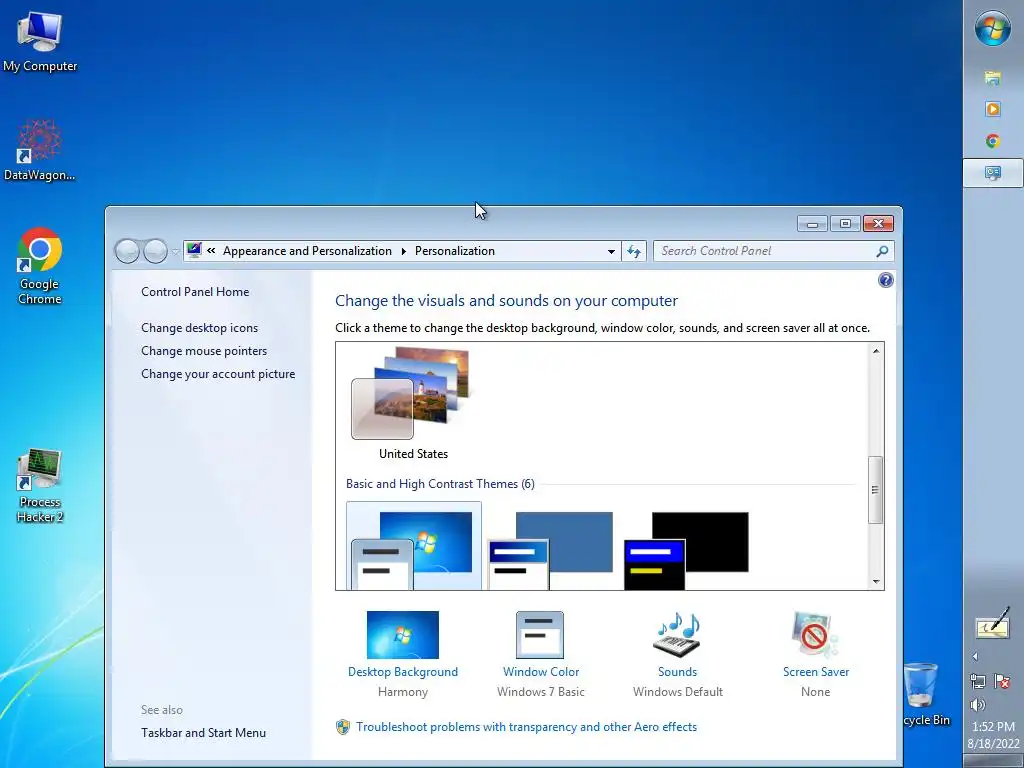Open the Action Center flag icon
This screenshot has height=768, width=1024.
coord(1002,681)
